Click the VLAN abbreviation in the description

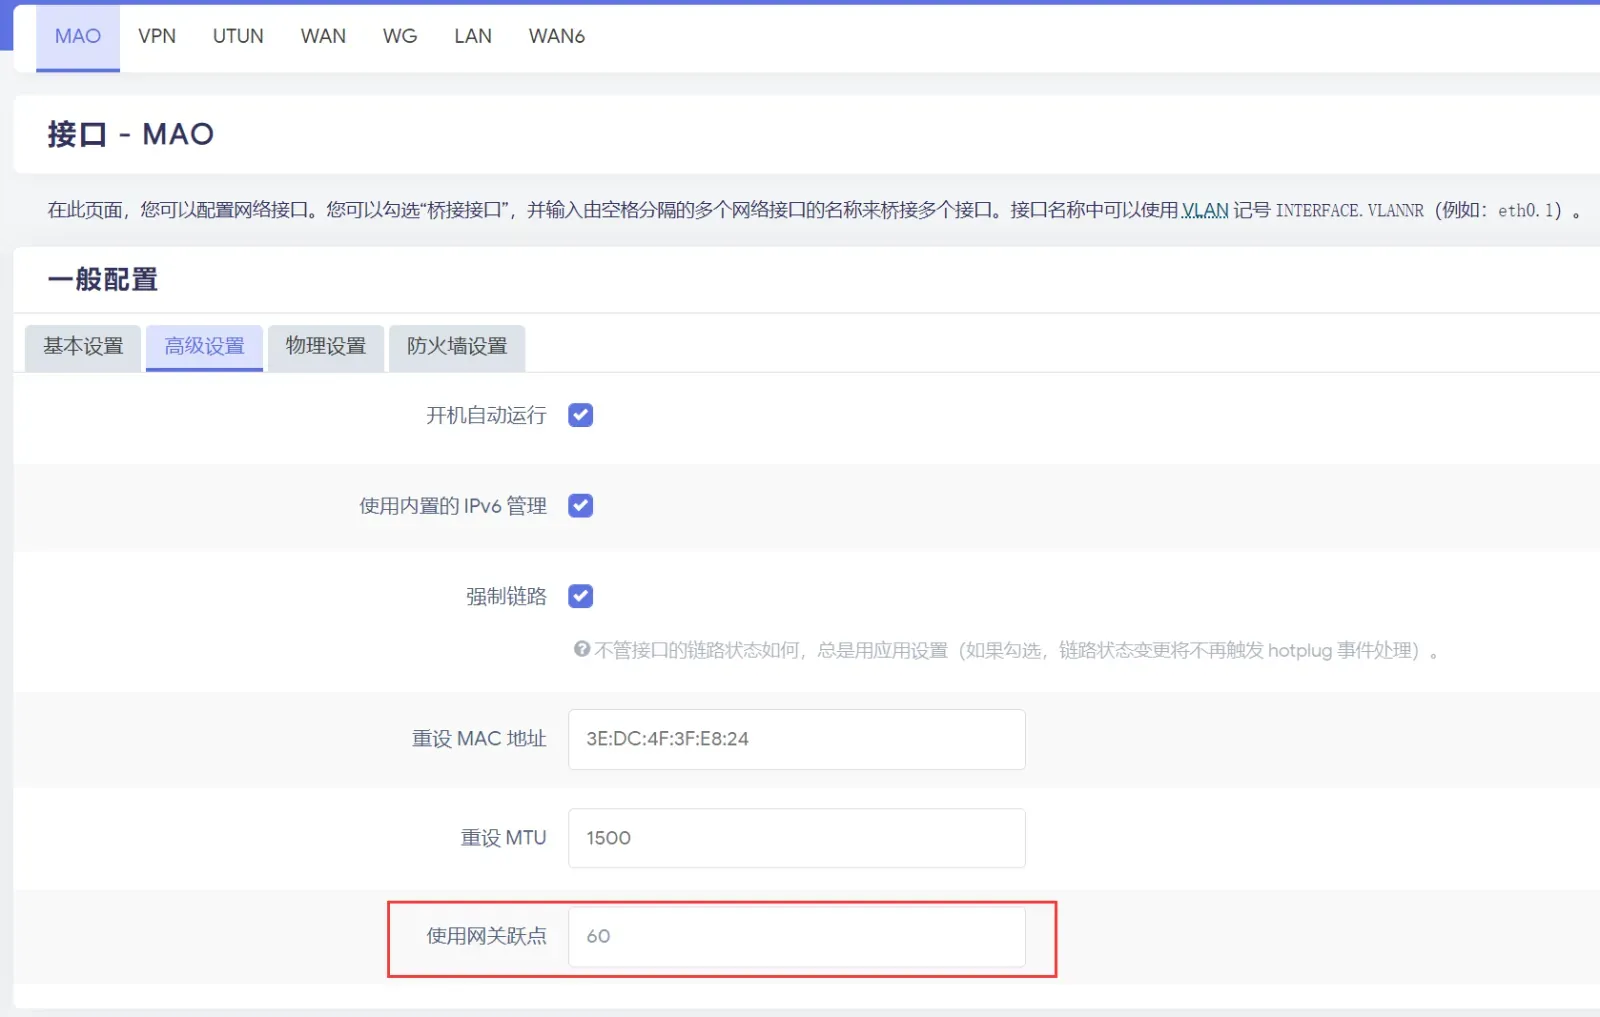click(x=1205, y=210)
